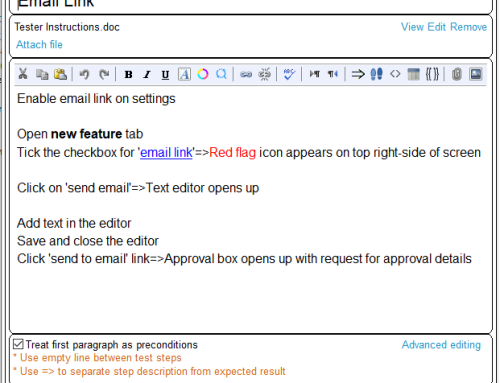
Task: Click the 'Save and close the editor' line
Action: pyautogui.click(x=88, y=241)
